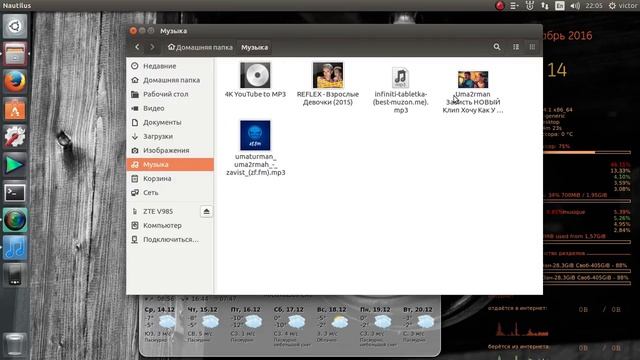
Task: Open Загрузки in the sidebar
Action: coord(170,136)
